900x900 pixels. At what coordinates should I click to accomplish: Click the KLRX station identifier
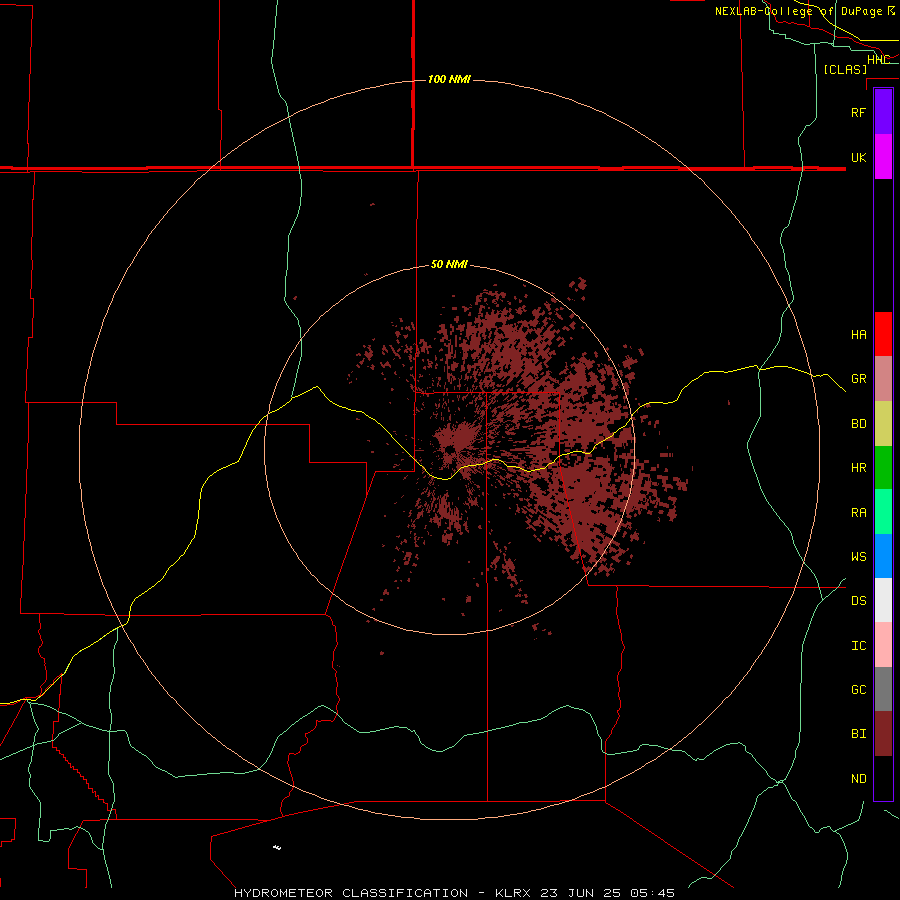513,893
